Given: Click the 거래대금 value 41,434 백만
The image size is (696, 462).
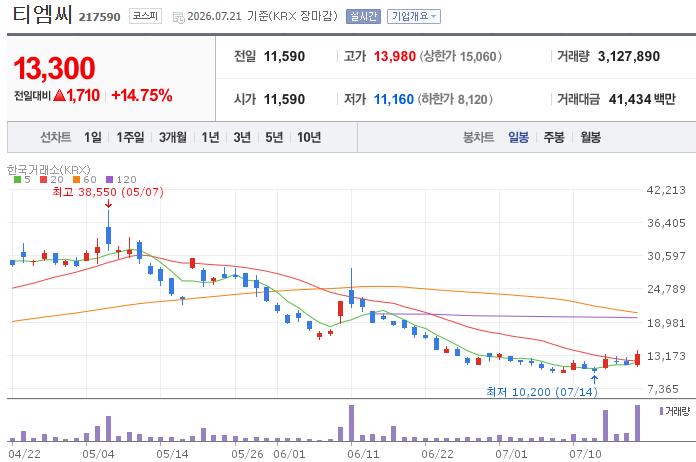Looking at the screenshot, I should [x=642, y=99].
